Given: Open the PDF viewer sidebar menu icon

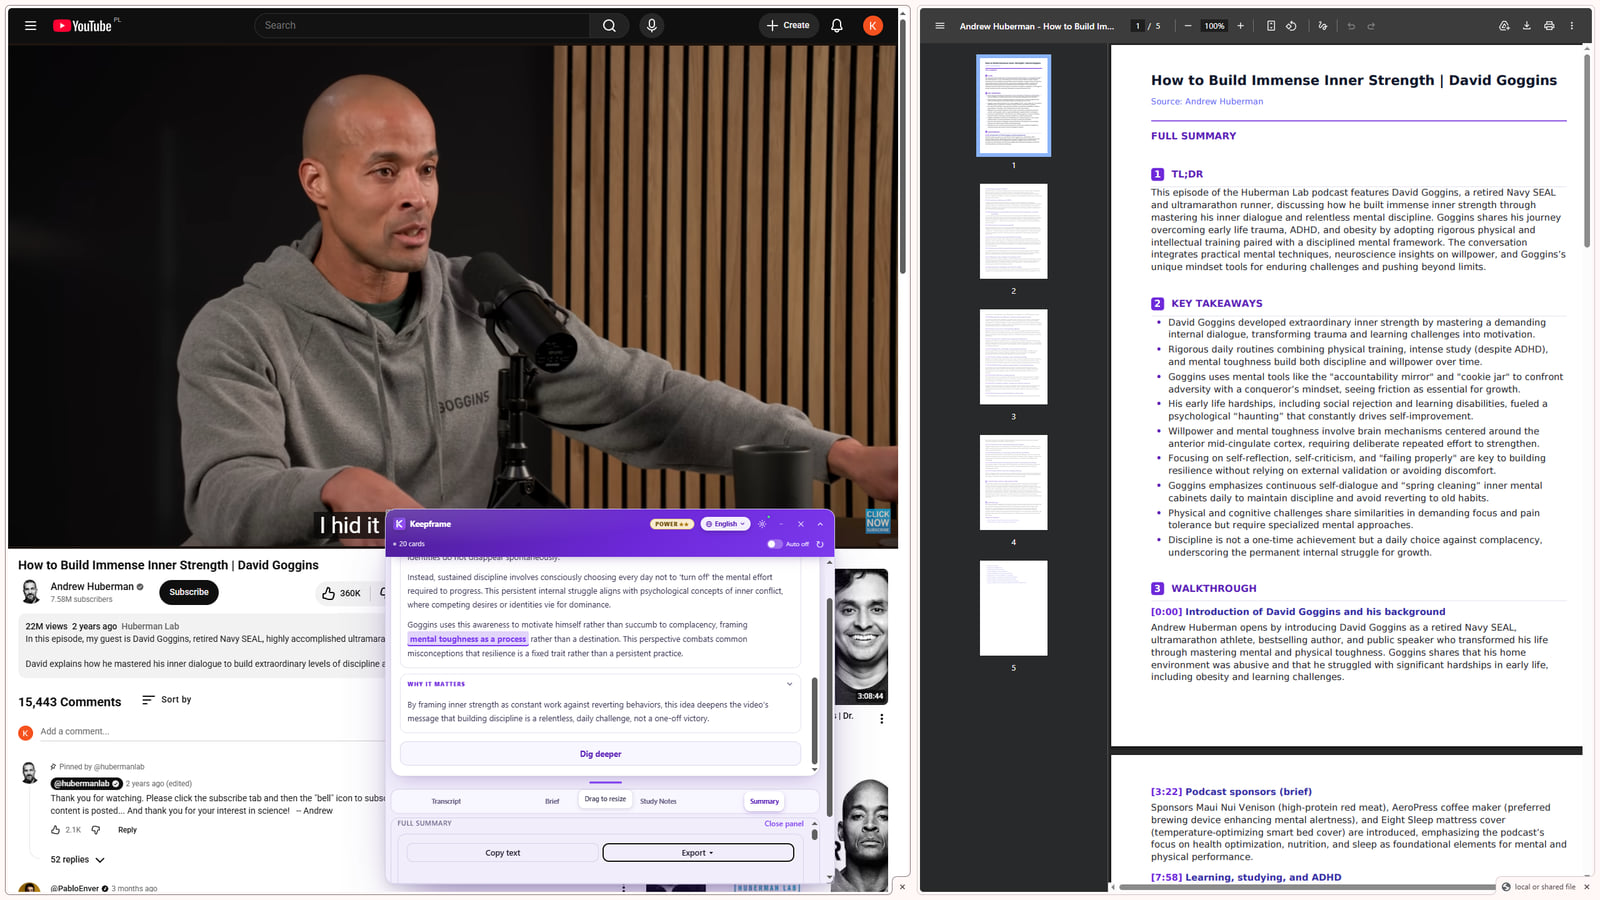Looking at the screenshot, I should 940,26.
